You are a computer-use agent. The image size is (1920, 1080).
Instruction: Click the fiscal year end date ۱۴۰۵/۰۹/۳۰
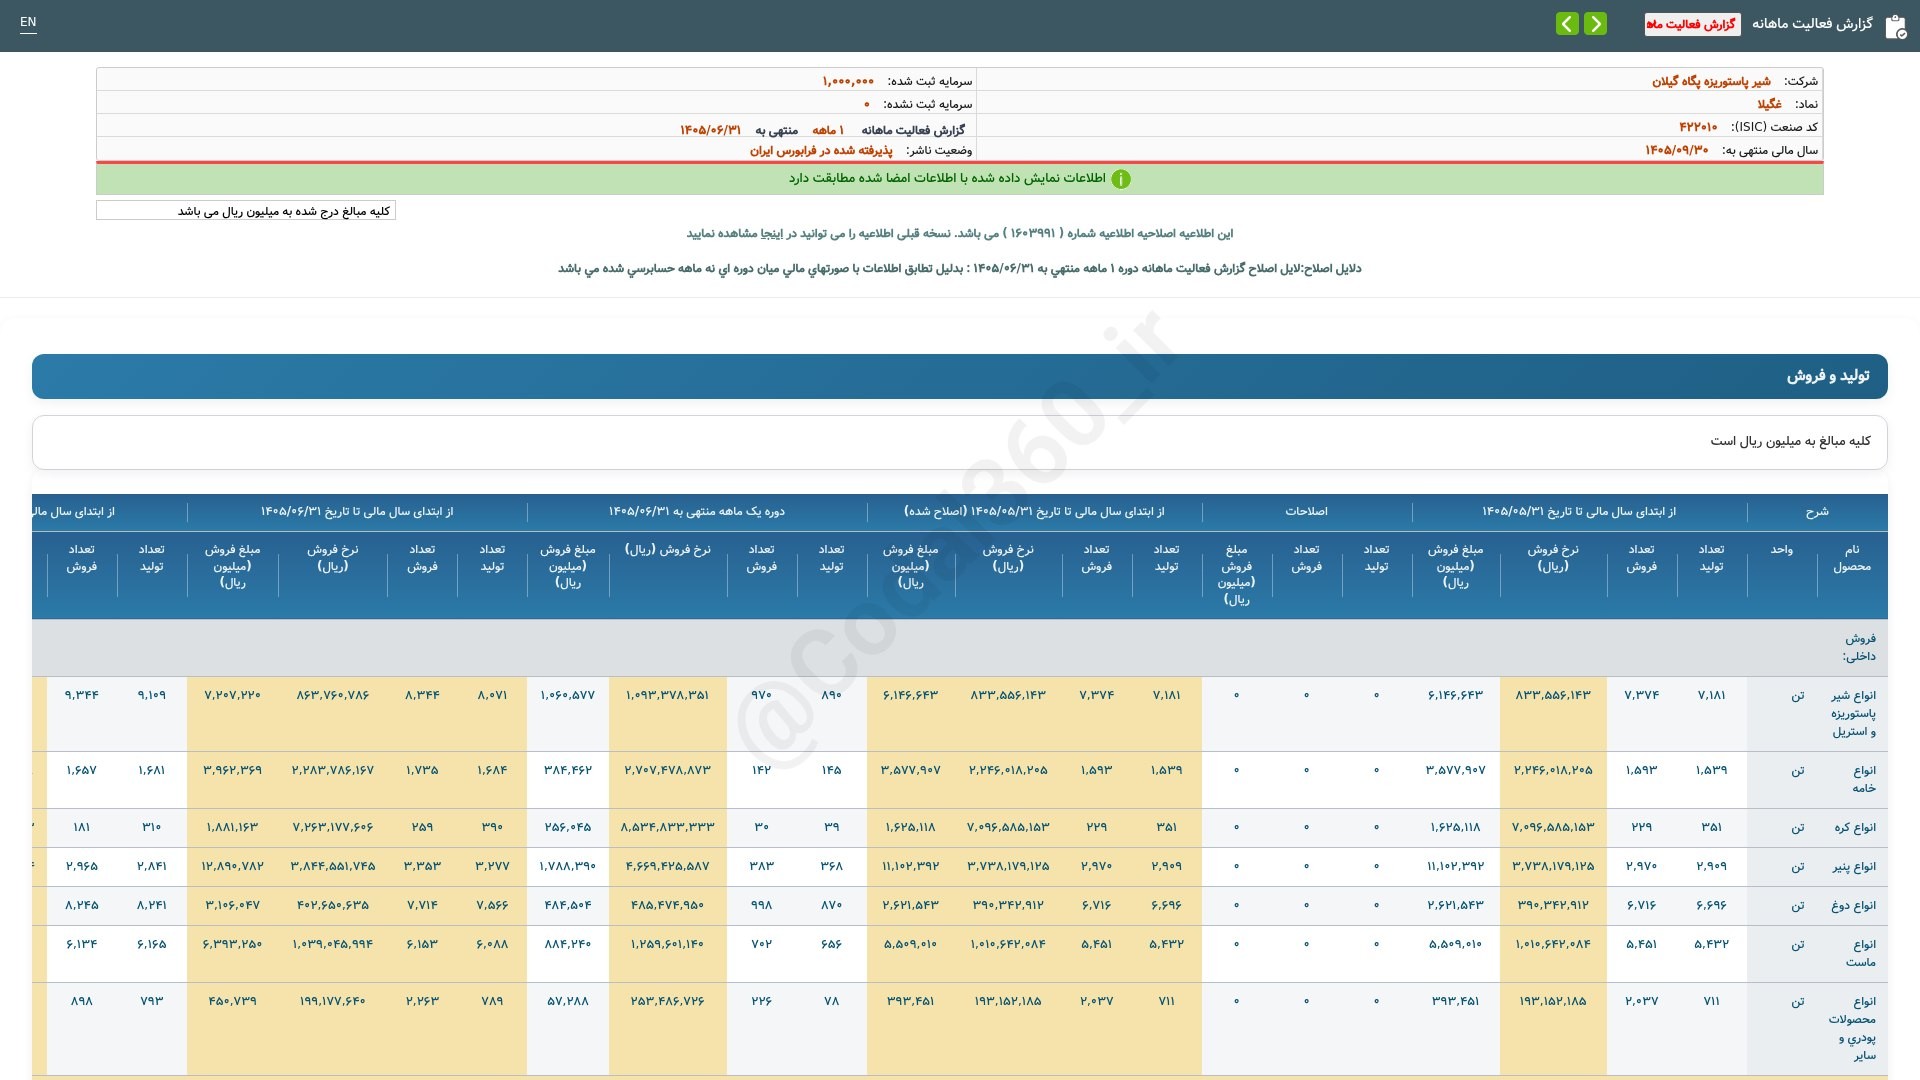click(1676, 150)
